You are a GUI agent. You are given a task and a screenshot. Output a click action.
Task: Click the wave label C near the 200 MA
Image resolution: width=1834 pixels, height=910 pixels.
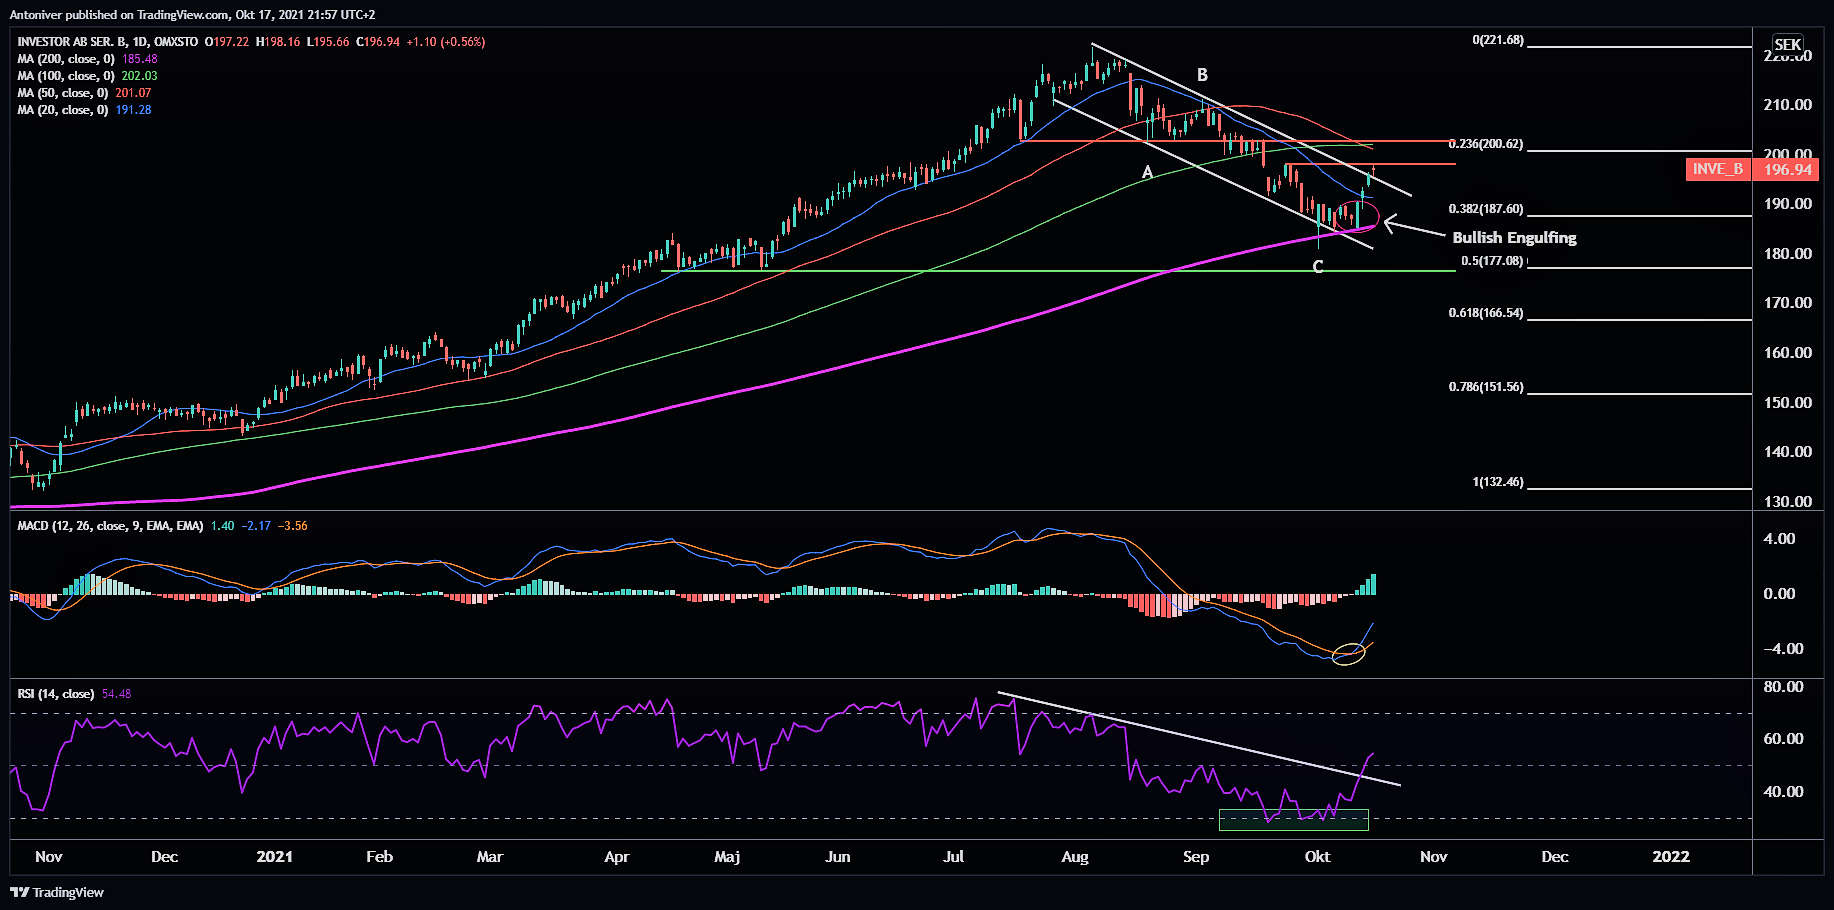(x=1317, y=267)
